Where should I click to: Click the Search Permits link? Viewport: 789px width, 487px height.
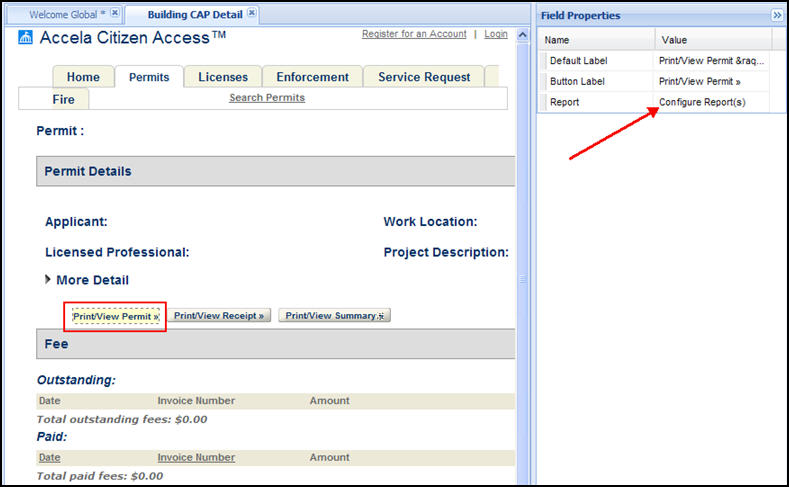(x=267, y=98)
